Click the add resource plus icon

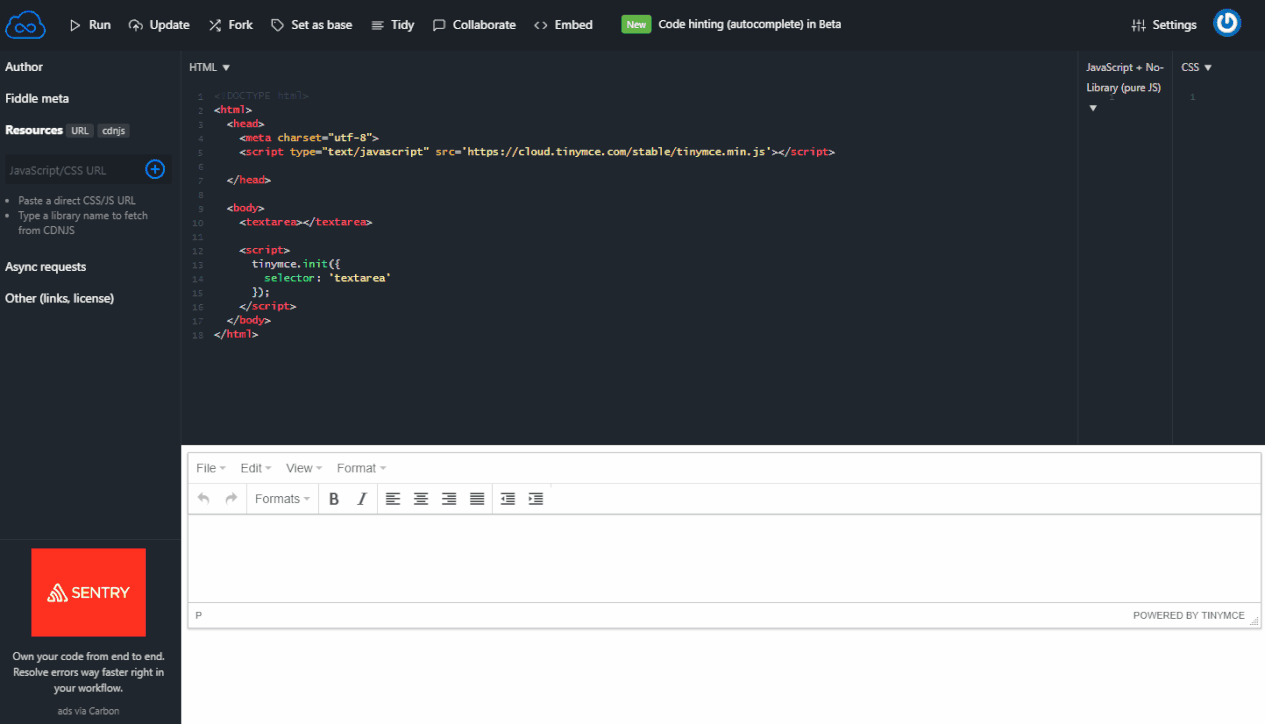[x=155, y=170]
